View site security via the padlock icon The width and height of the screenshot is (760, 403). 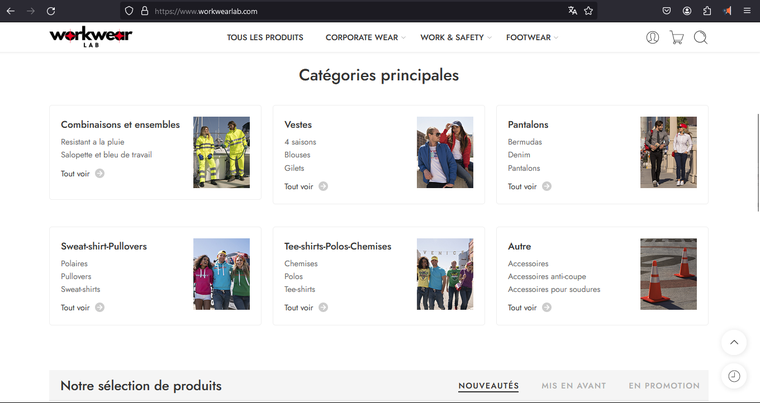[144, 11]
